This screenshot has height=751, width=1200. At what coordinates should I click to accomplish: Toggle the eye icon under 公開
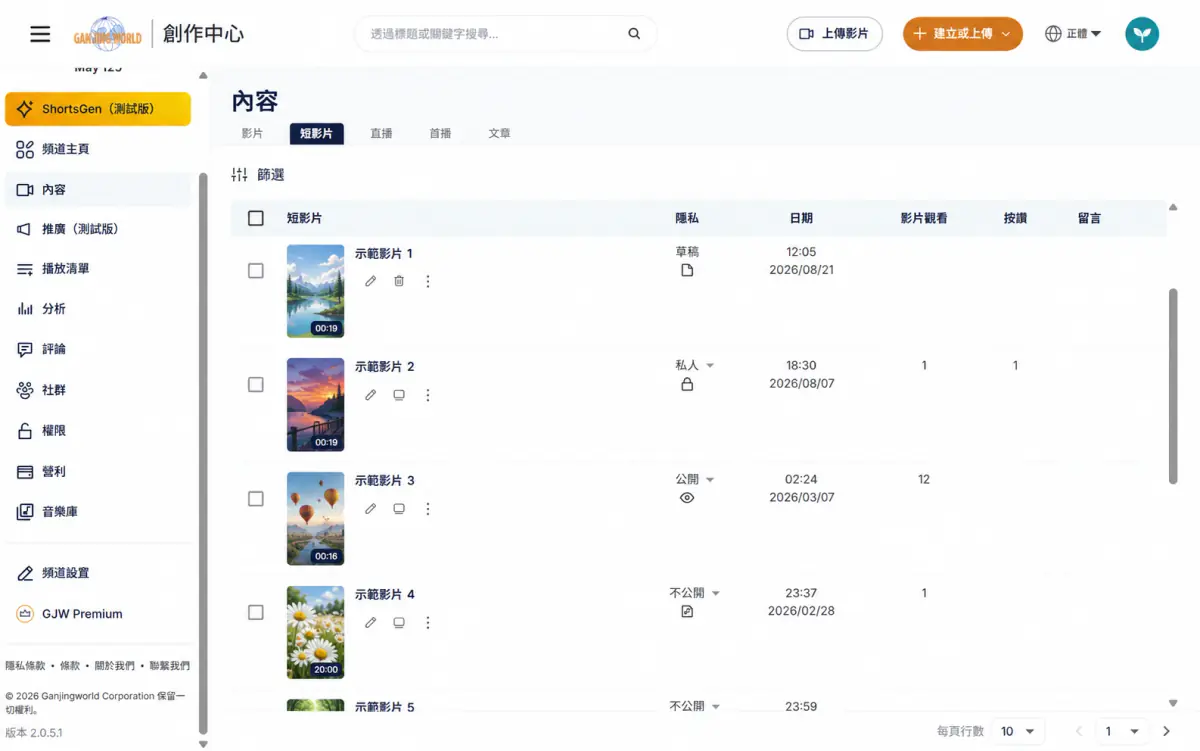pyautogui.click(x=687, y=497)
